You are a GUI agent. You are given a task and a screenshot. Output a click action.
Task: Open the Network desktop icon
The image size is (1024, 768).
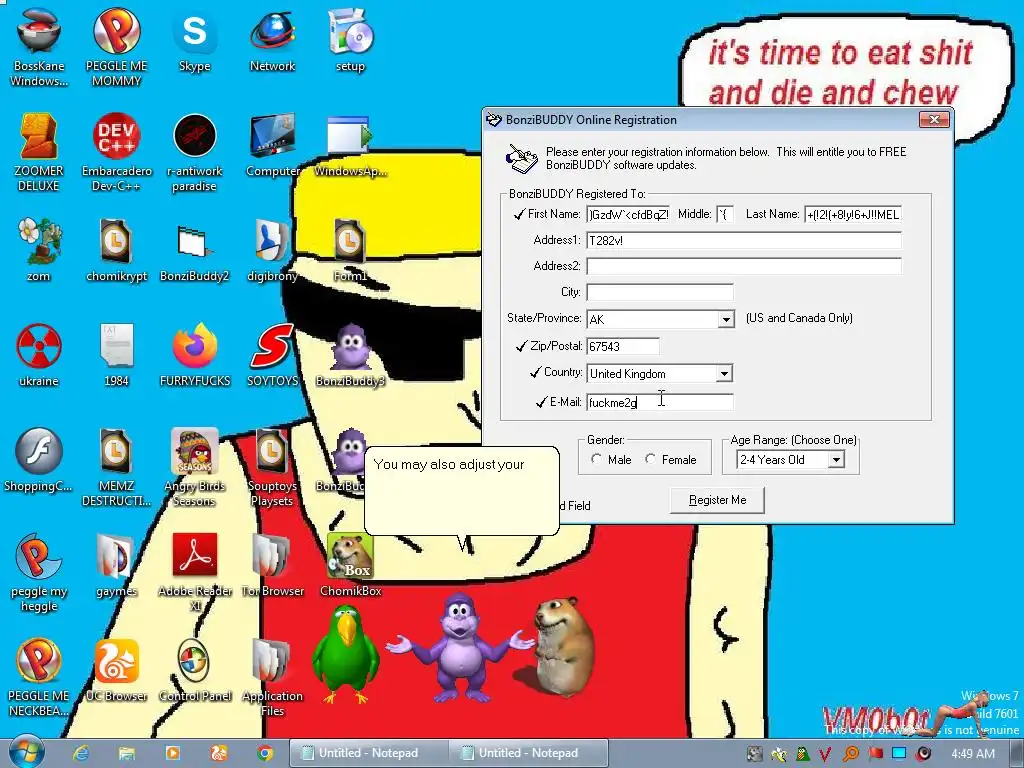(x=272, y=39)
